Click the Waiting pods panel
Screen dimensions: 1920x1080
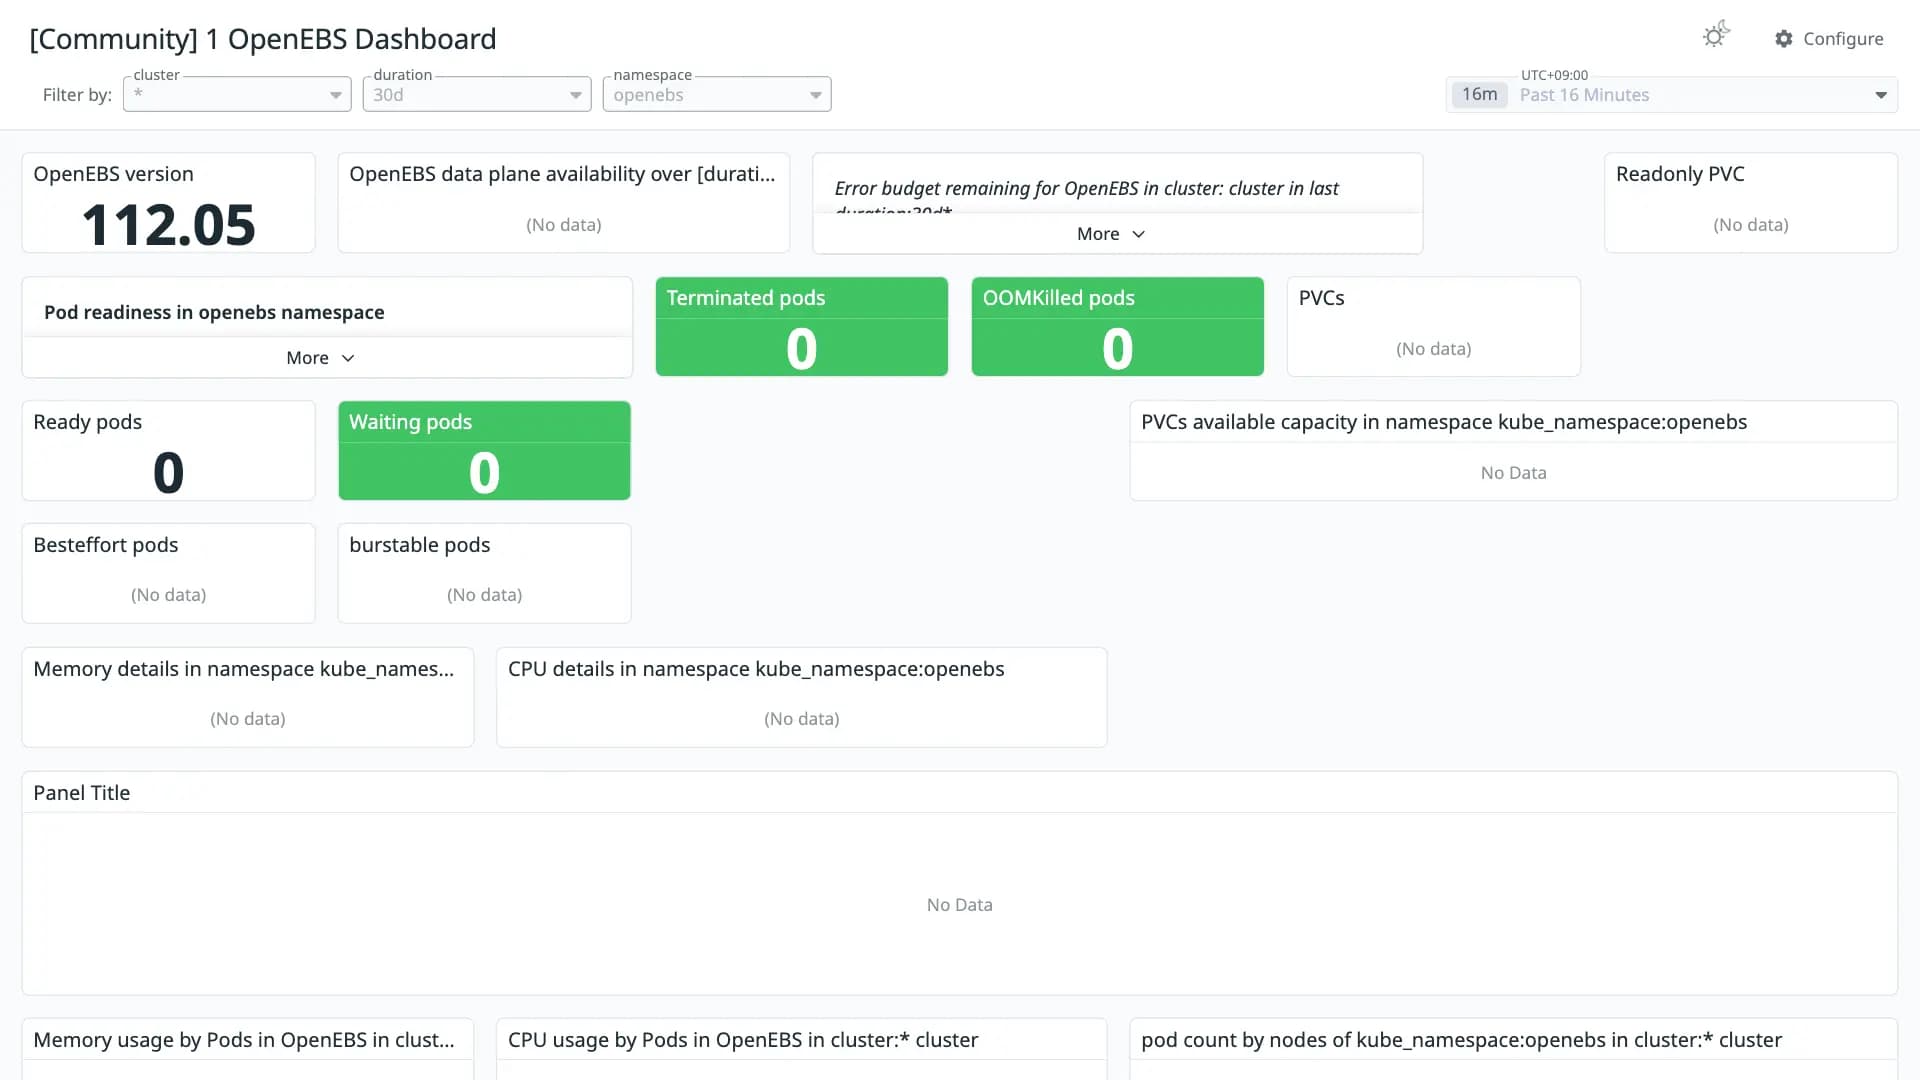(484, 450)
